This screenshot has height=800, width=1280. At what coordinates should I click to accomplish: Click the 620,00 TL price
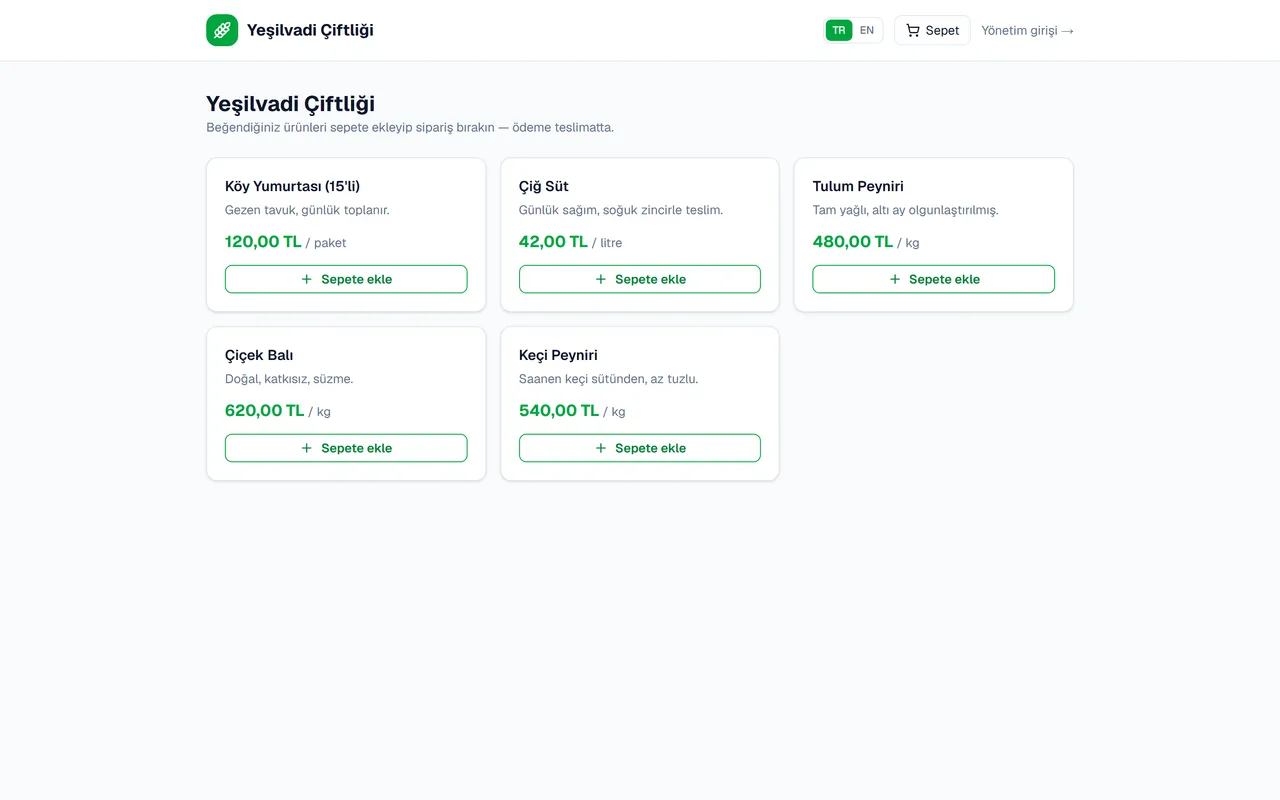pyautogui.click(x=265, y=410)
